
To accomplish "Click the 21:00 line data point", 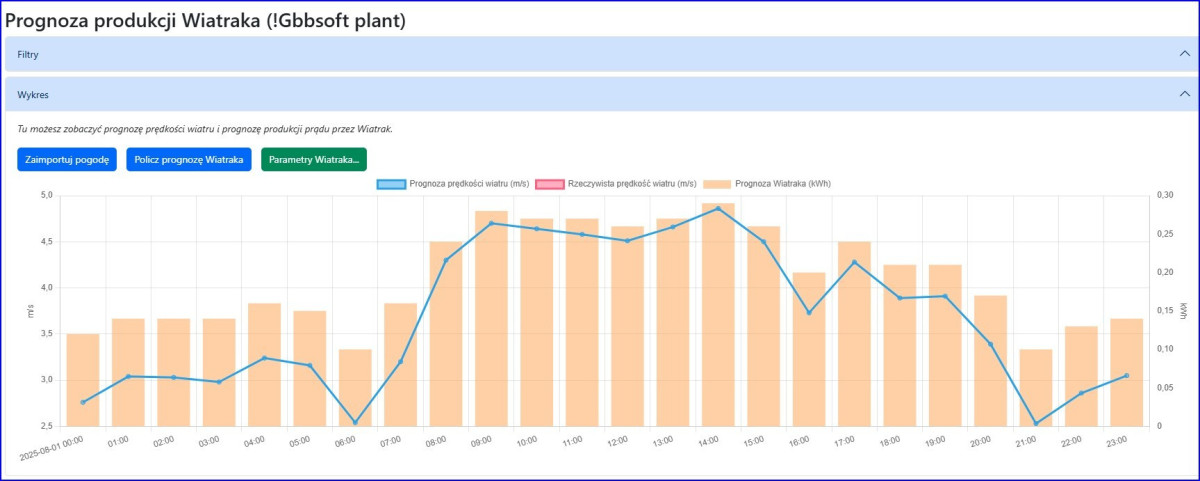I will pyautogui.click(x=1035, y=423).
